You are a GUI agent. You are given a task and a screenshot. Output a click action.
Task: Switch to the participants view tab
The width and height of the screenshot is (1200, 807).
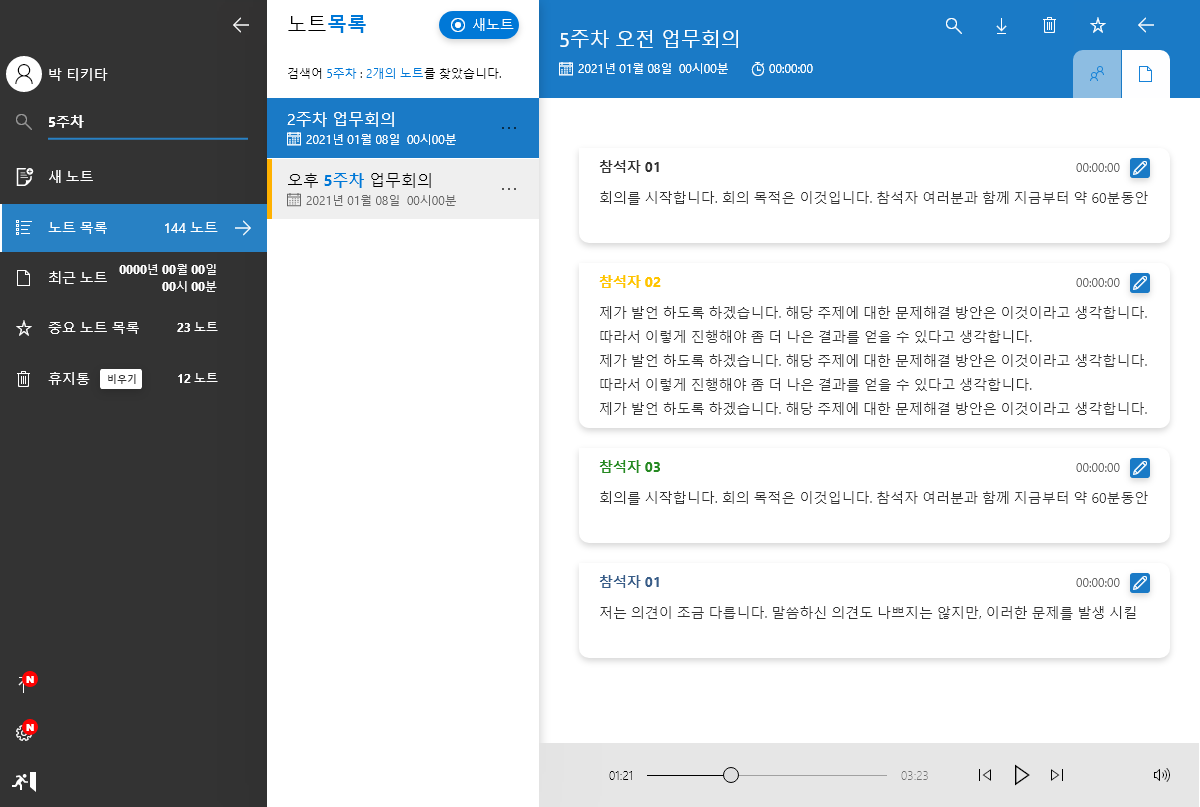[1097, 74]
